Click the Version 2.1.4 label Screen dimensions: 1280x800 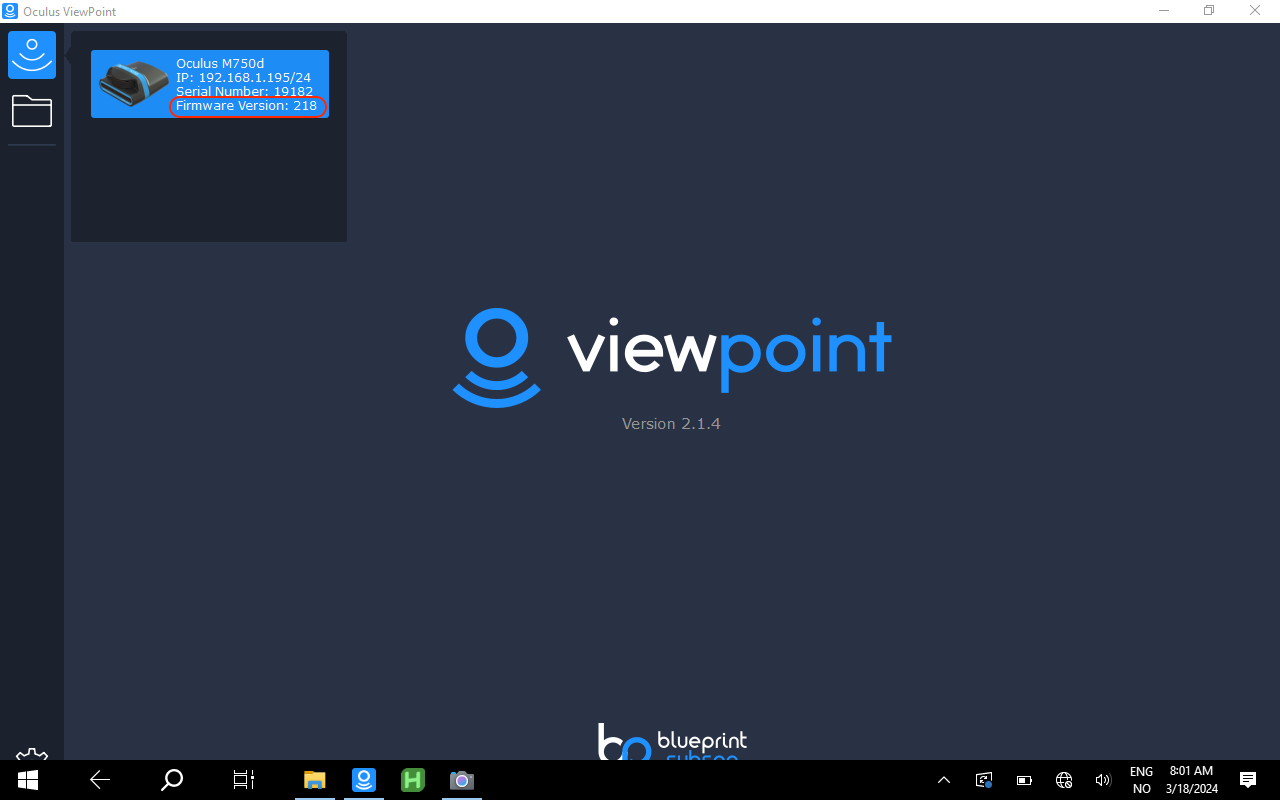click(x=671, y=424)
